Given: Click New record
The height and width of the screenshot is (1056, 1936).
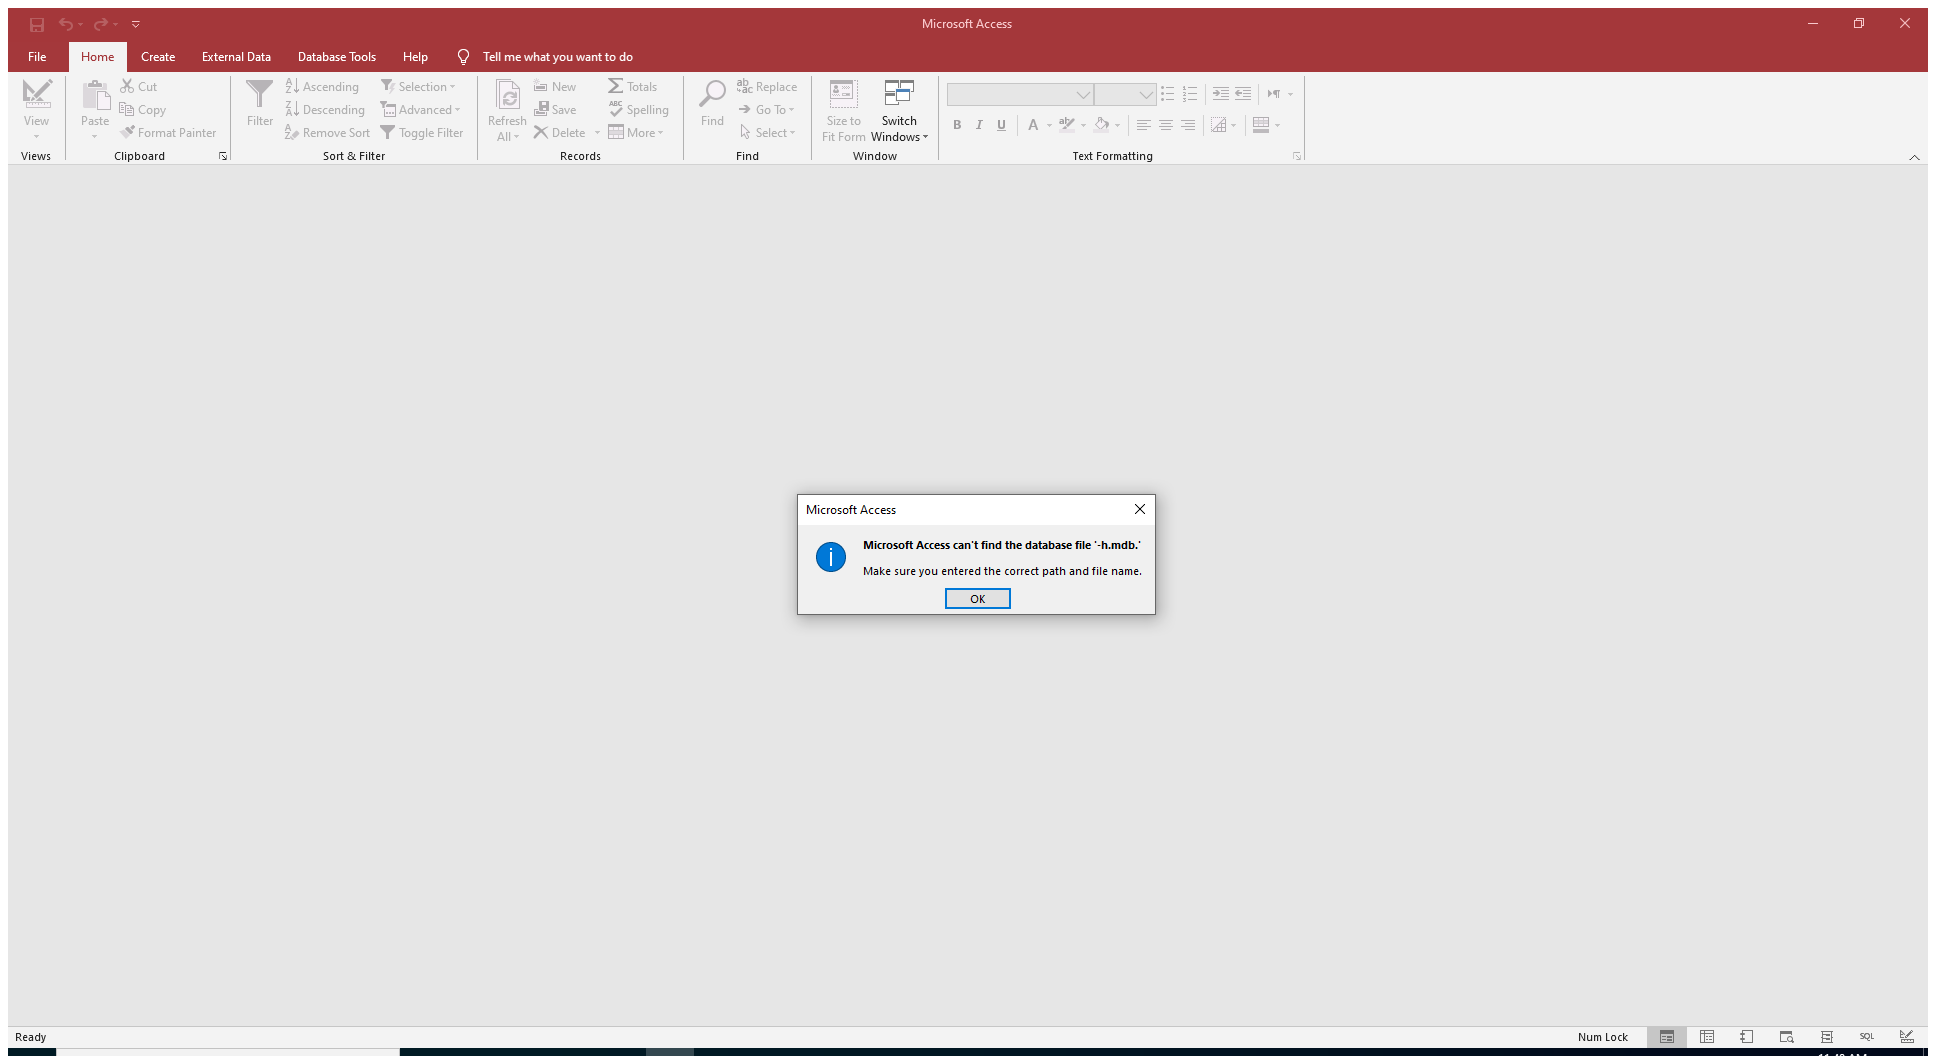Looking at the screenshot, I should click(555, 87).
